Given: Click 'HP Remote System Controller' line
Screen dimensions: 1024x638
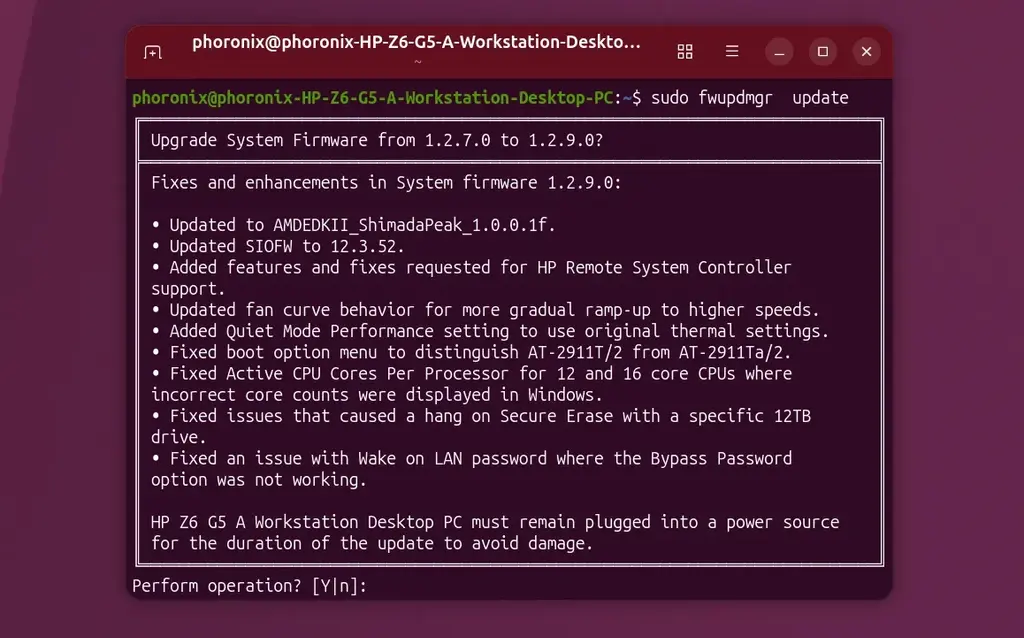Looking at the screenshot, I should click(x=471, y=268).
